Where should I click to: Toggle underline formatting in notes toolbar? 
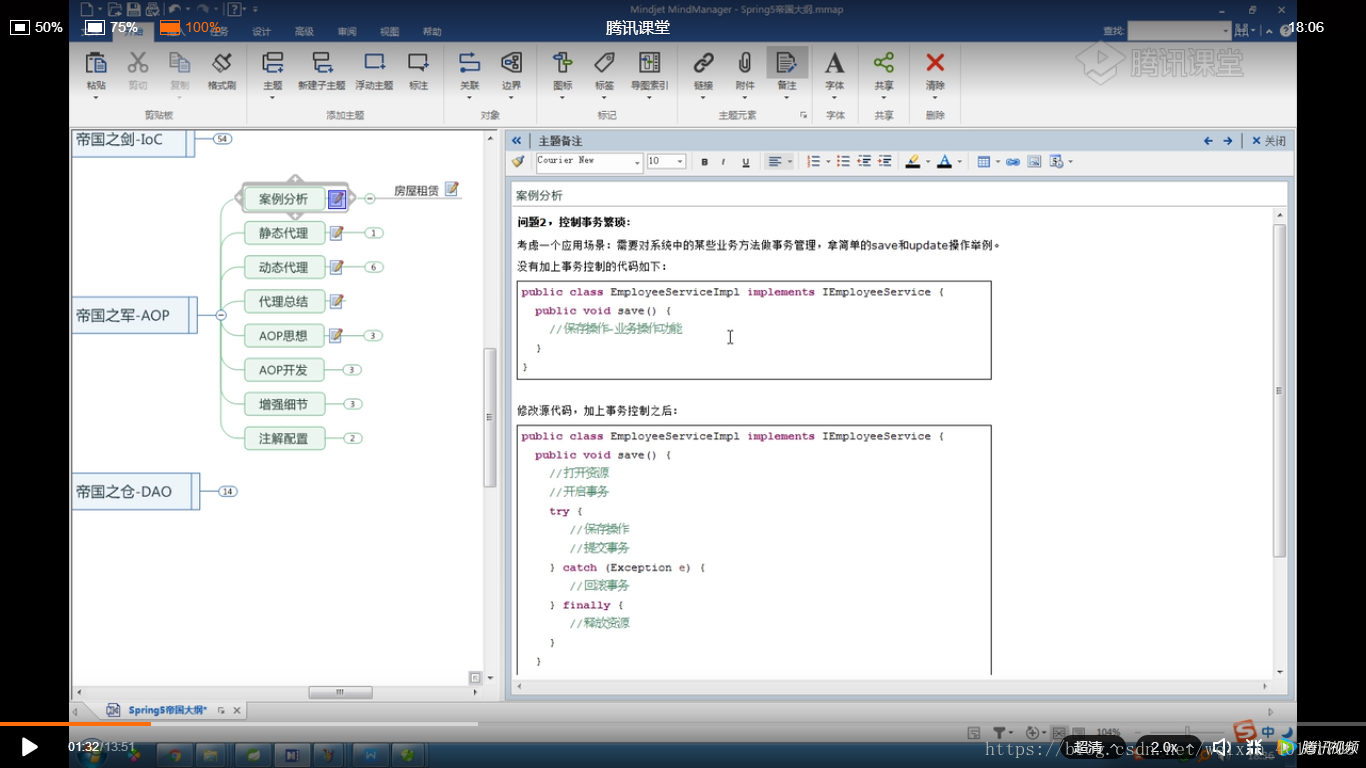point(745,162)
